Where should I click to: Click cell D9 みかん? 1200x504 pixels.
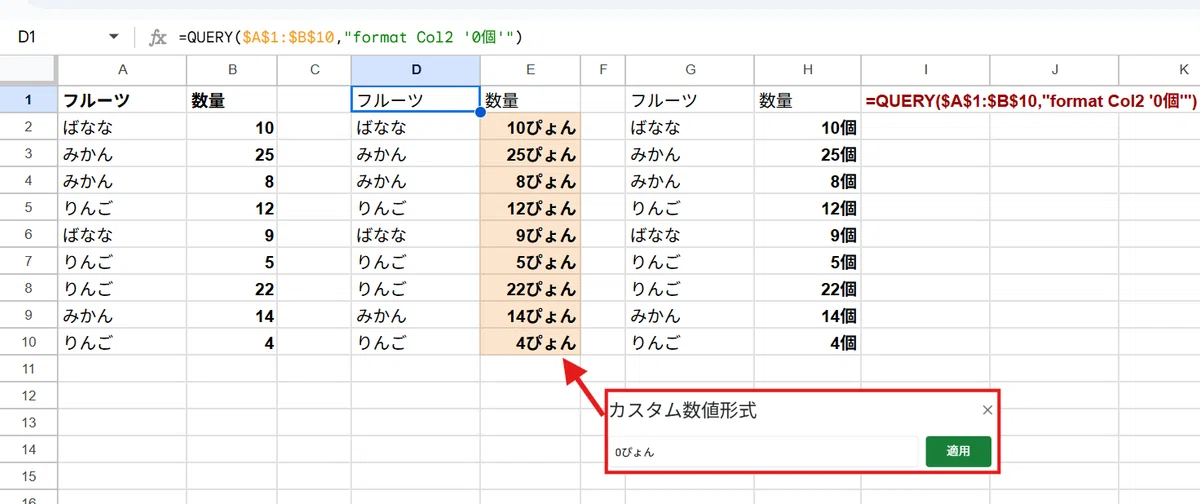(416, 316)
